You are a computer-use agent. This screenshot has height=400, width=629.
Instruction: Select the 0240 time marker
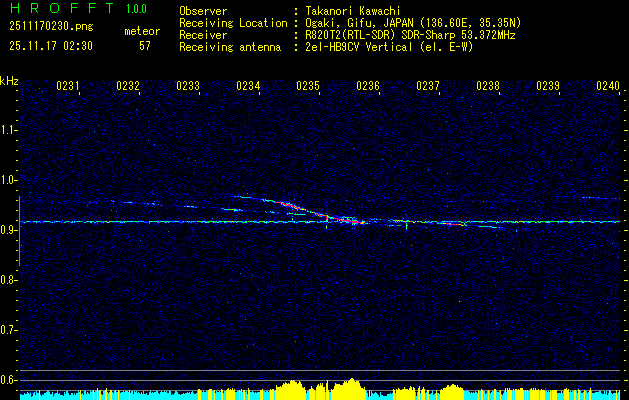point(607,87)
